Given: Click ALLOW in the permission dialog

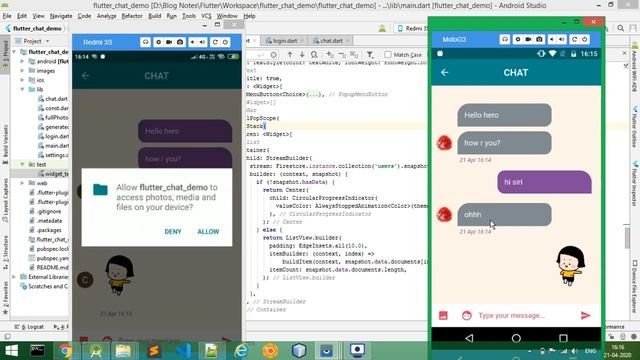Looking at the screenshot, I should click(208, 231).
